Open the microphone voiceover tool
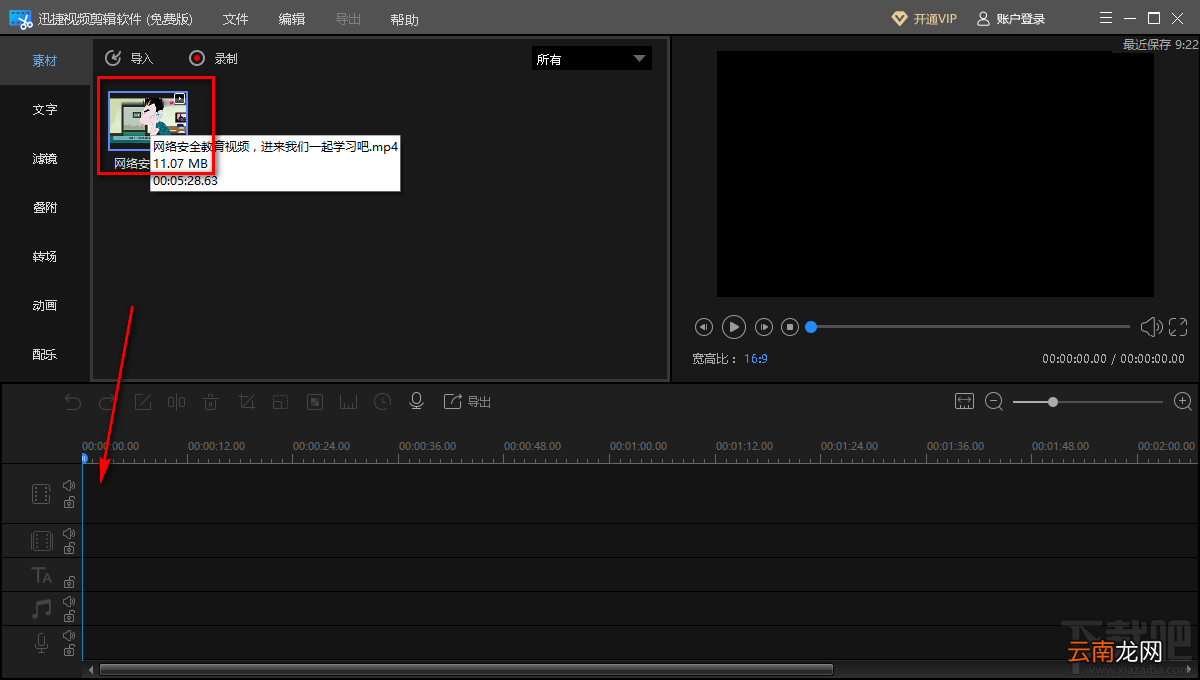Image resolution: width=1200 pixels, height=680 pixels. [x=417, y=401]
